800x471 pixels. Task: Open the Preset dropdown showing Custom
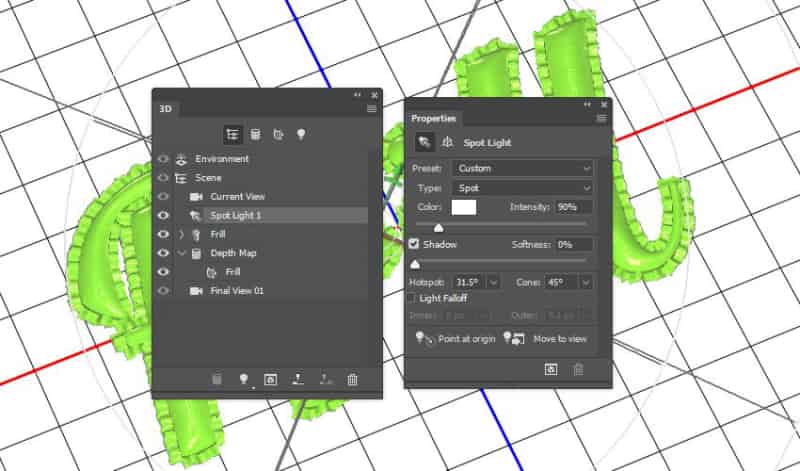coord(522,168)
